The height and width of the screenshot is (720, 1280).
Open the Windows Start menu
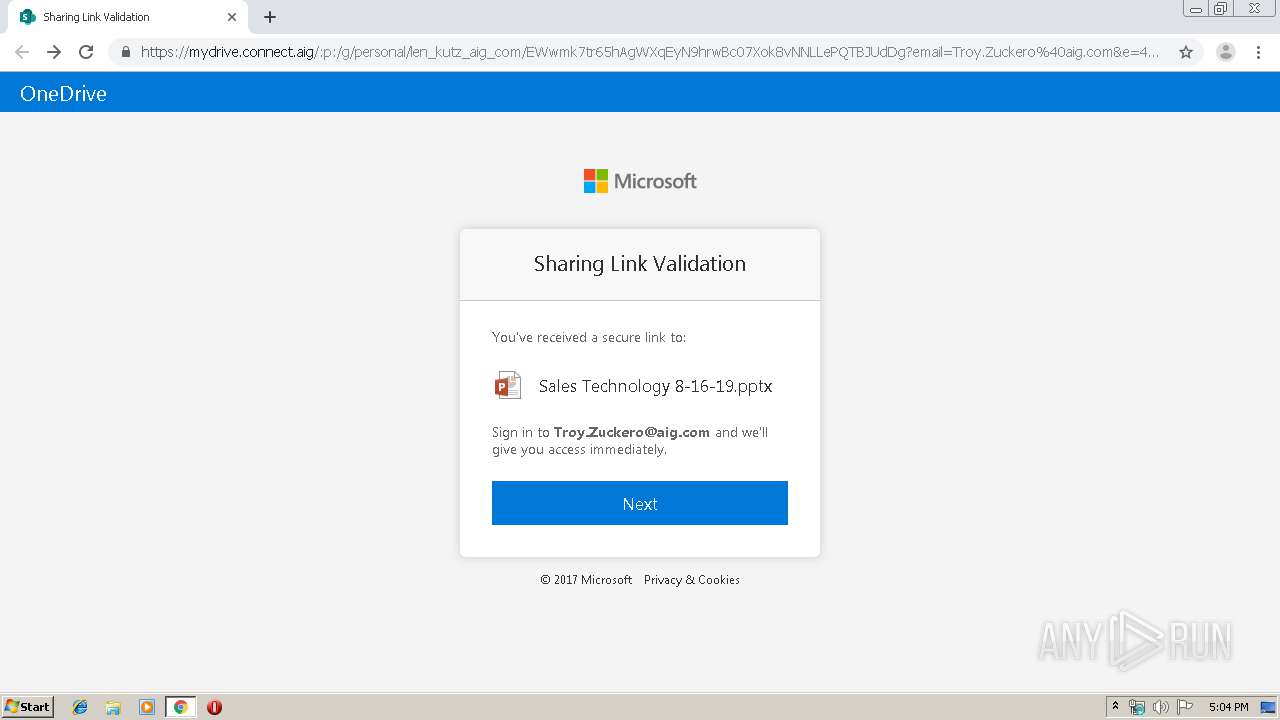click(28, 706)
